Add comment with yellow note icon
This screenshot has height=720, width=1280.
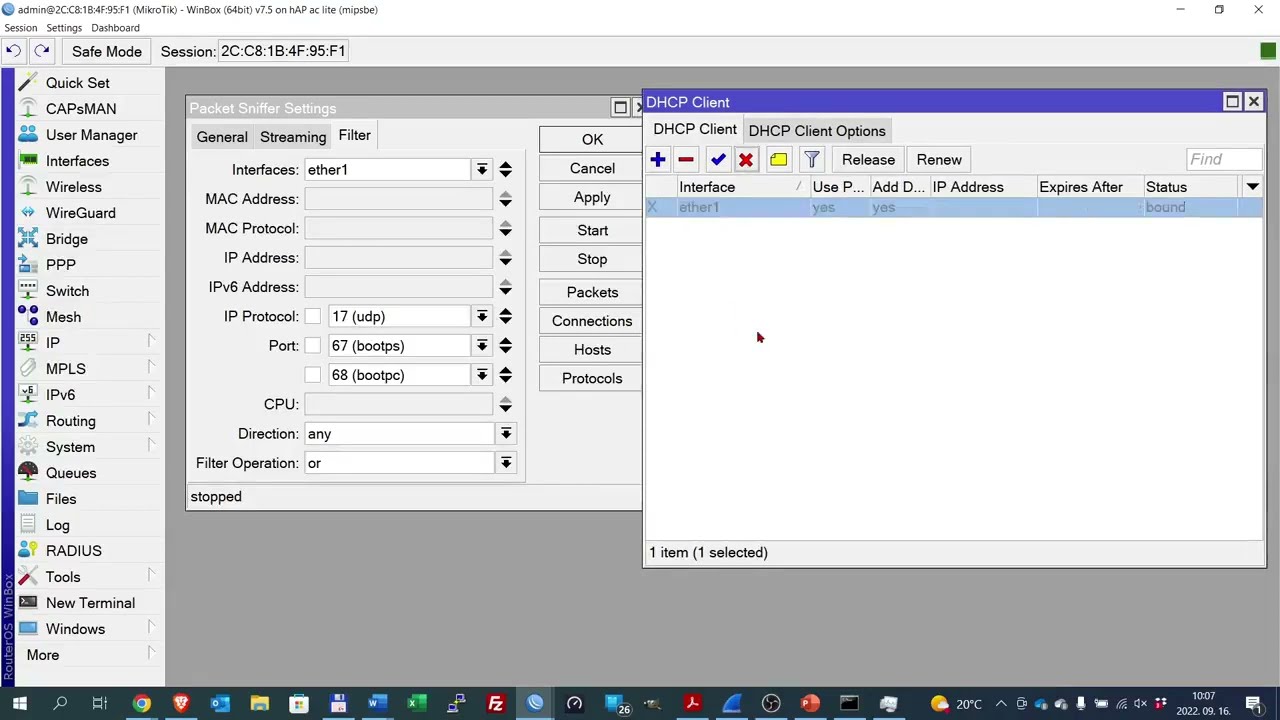tap(779, 160)
